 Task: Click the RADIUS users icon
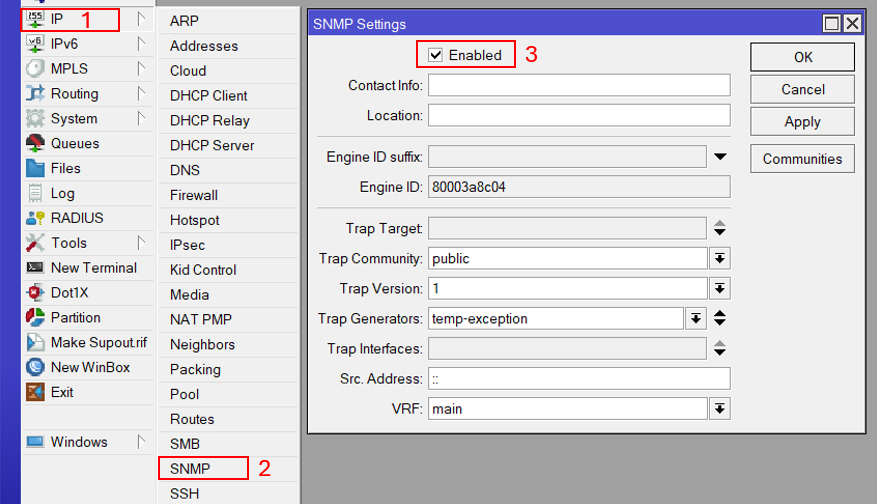point(35,218)
